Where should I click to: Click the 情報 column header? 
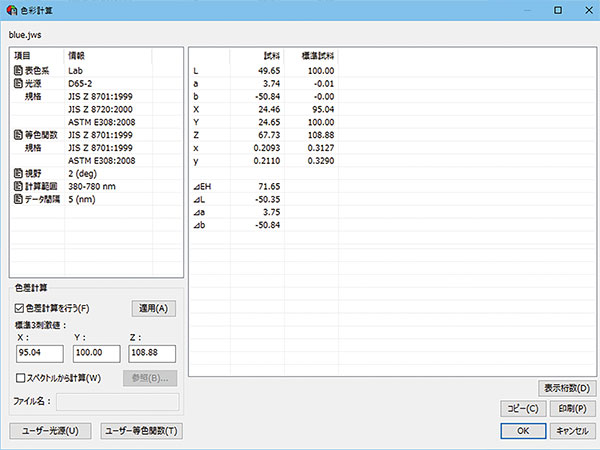point(76,56)
